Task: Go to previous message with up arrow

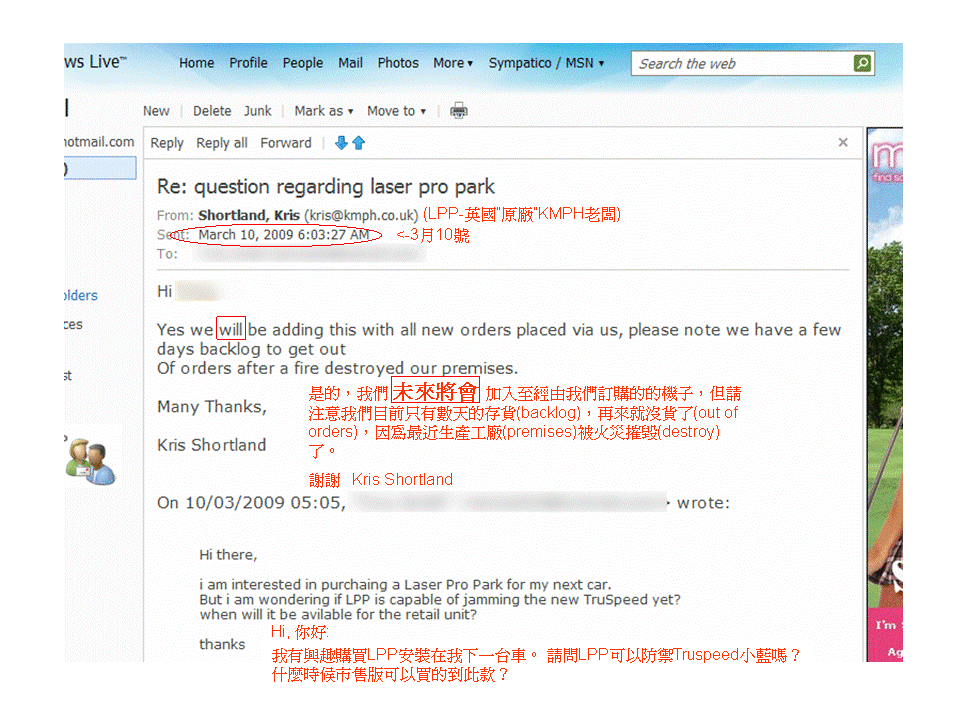Action: [x=359, y=143]
